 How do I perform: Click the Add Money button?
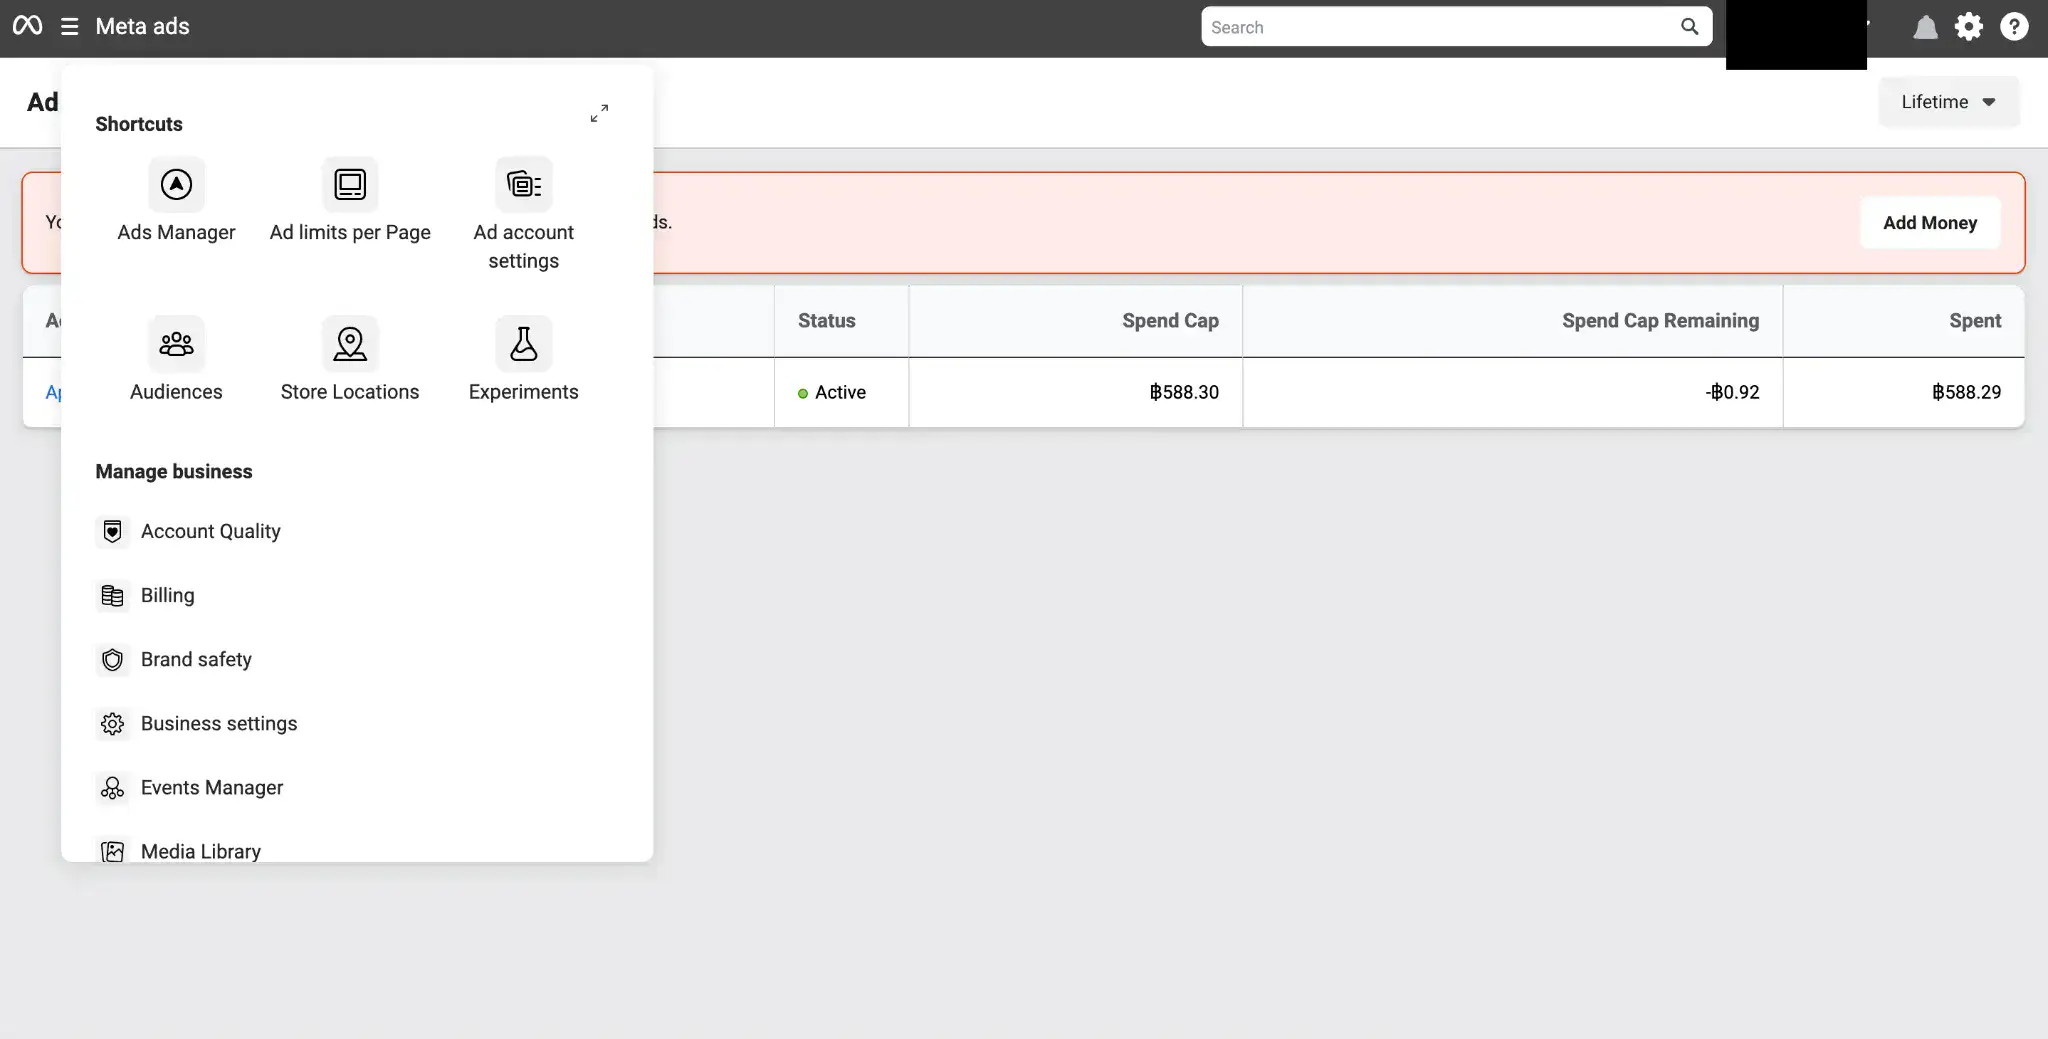(1929, 223)
